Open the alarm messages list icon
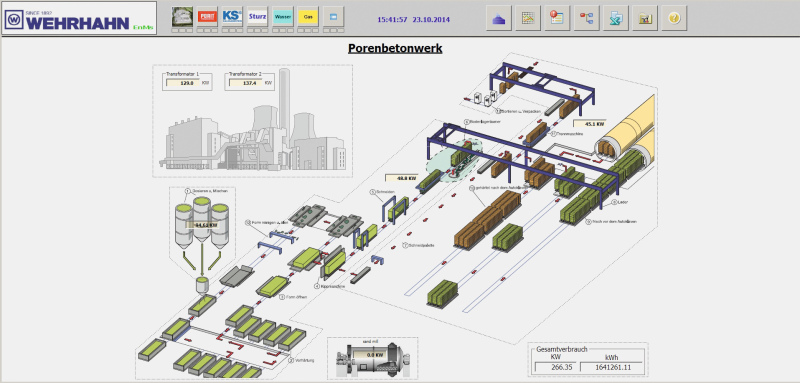This screenshot has height=383, width=800. pos(557,18)
